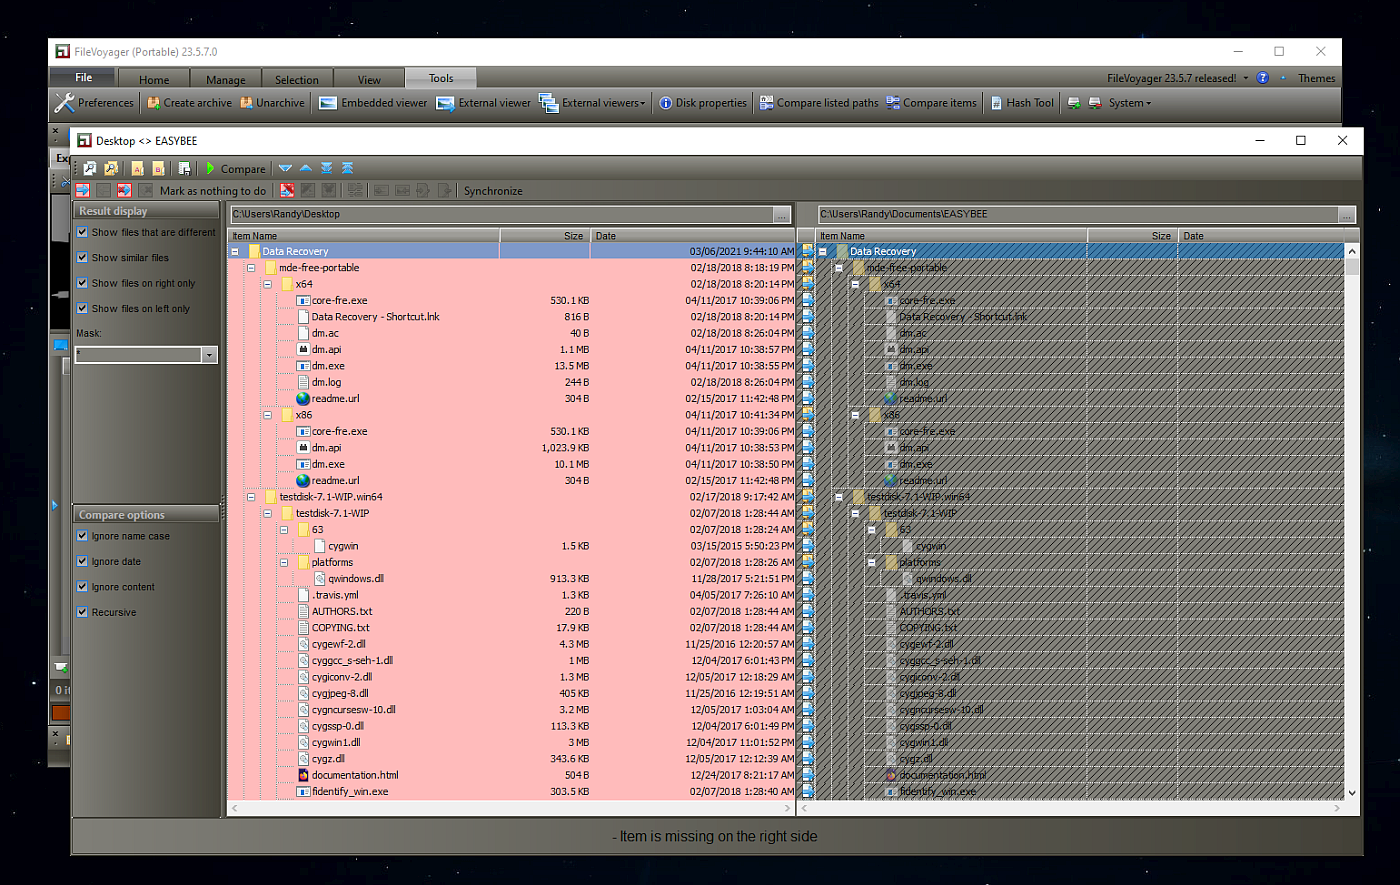
Task: Collapse left mde-free-portable folder
Action: coord(251,268)
